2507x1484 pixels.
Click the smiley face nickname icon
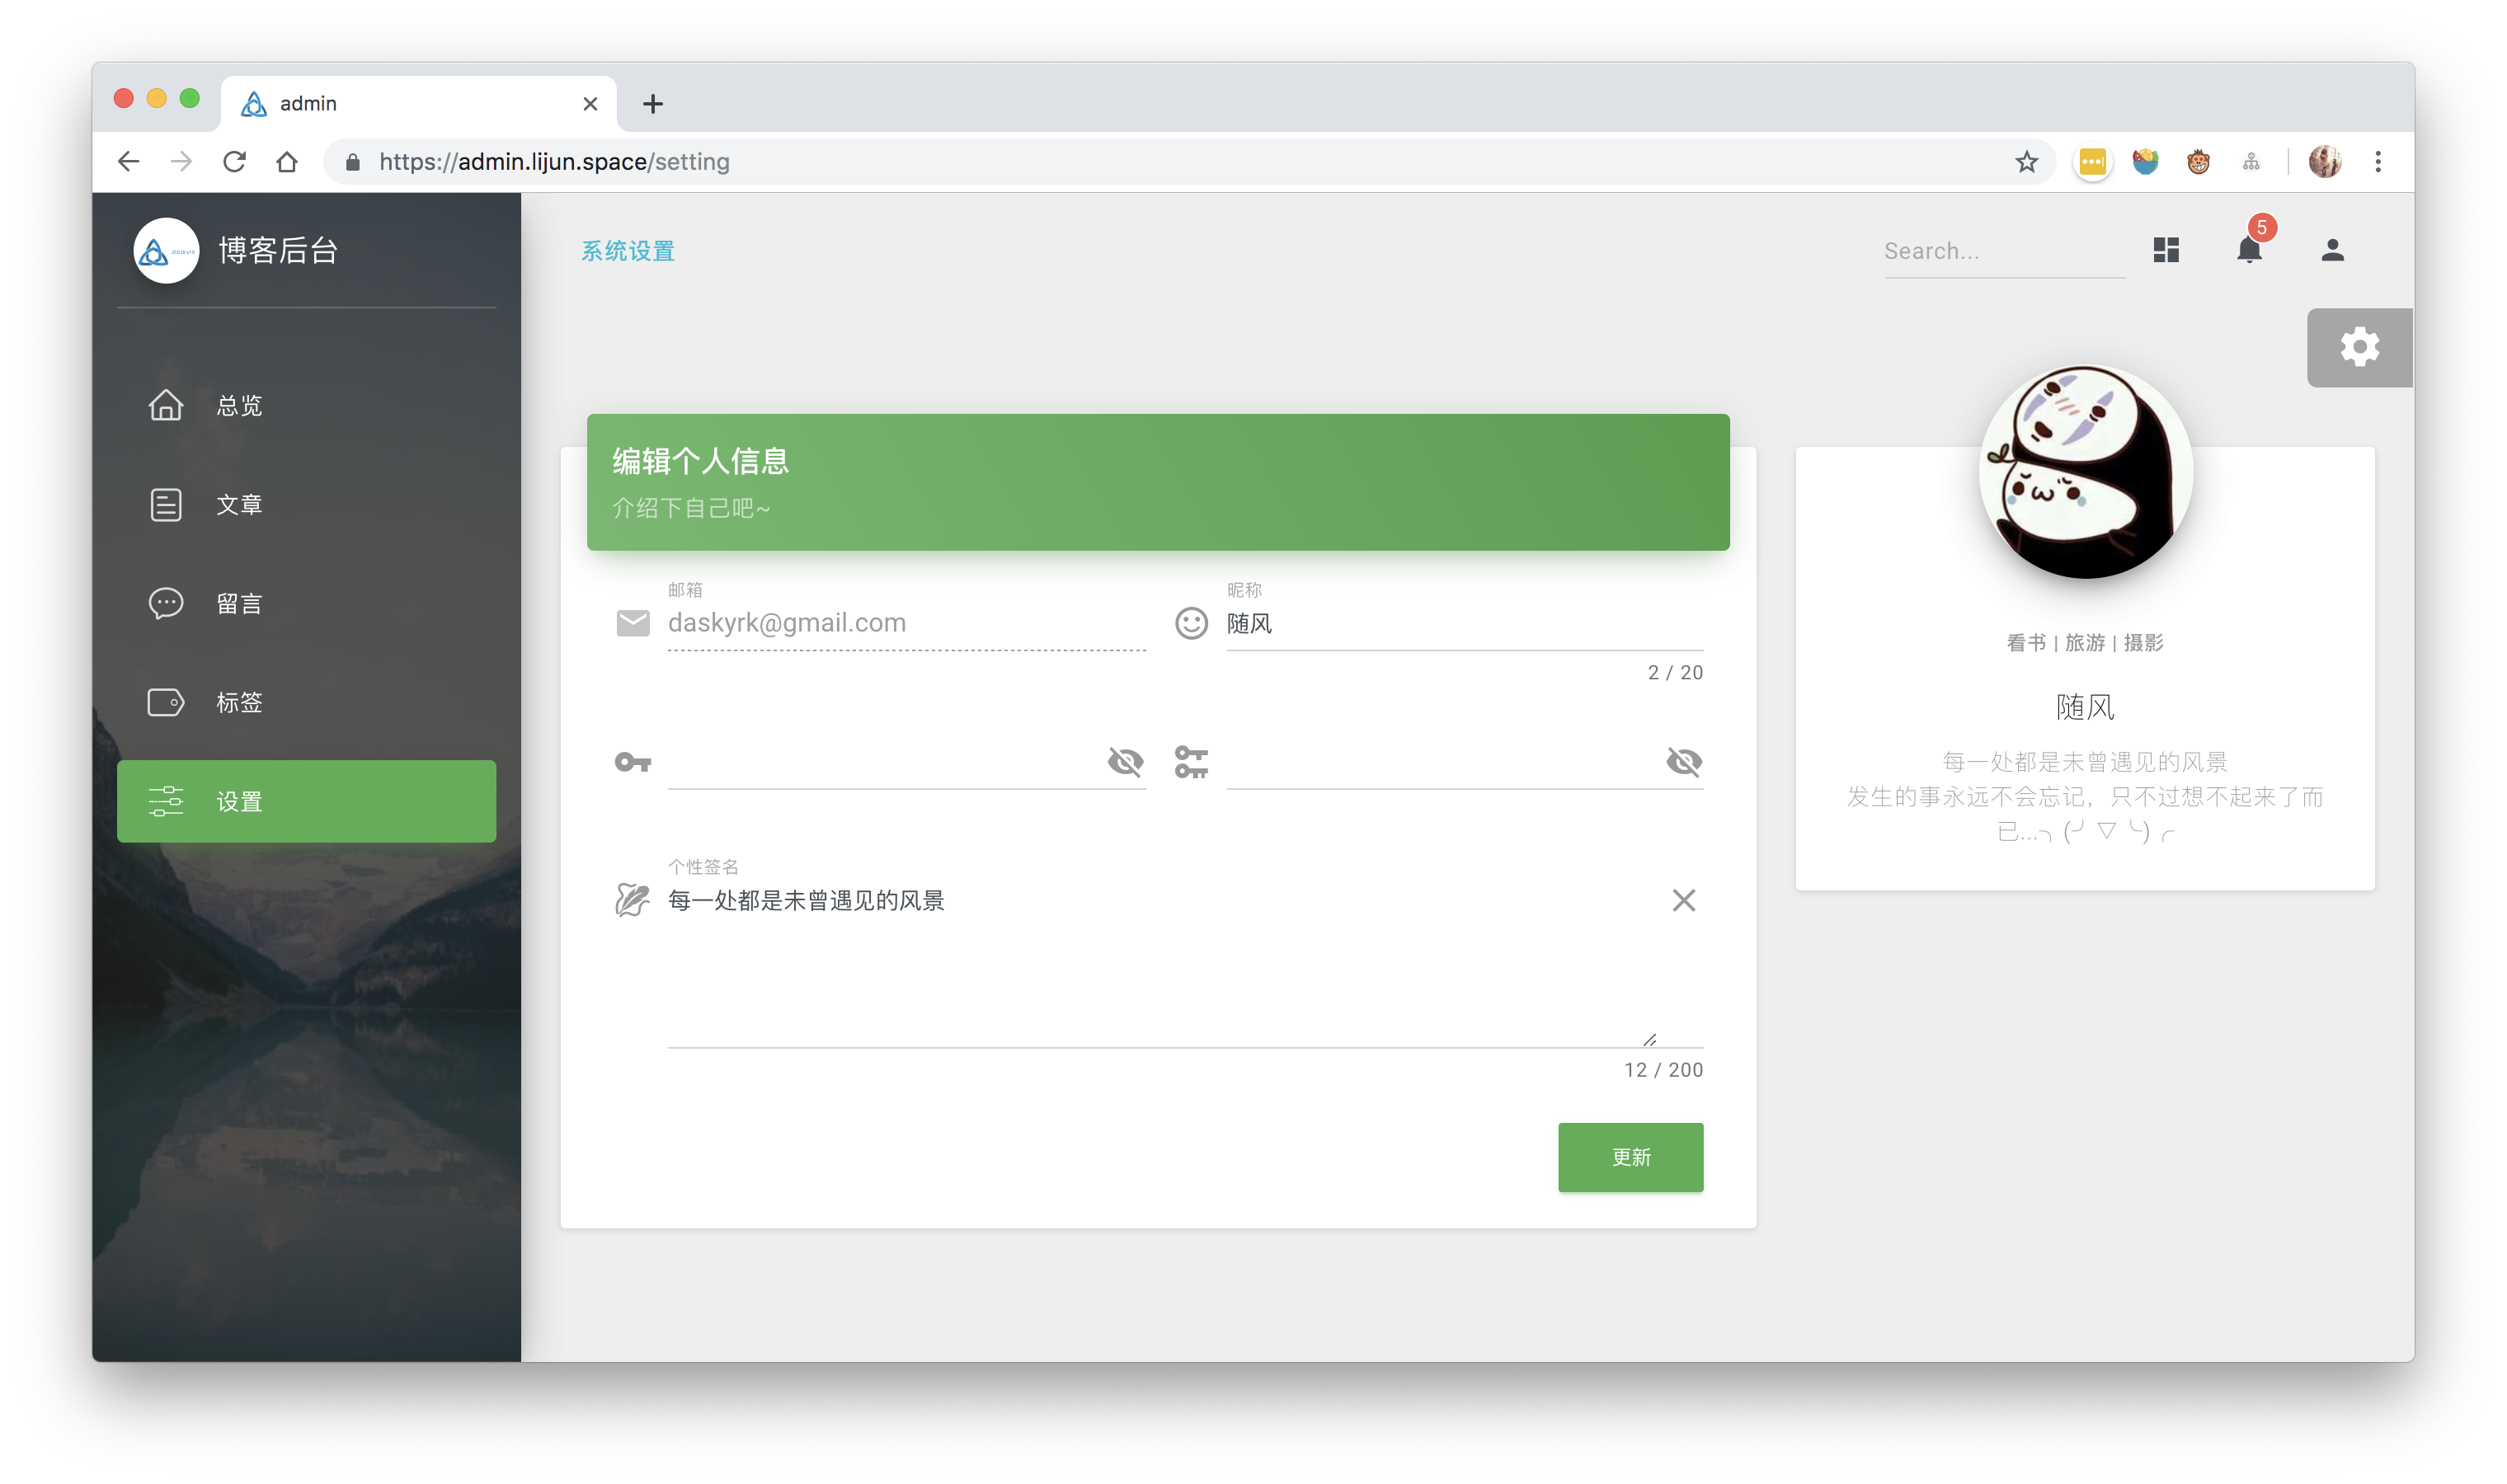(x=1191, y=623)
